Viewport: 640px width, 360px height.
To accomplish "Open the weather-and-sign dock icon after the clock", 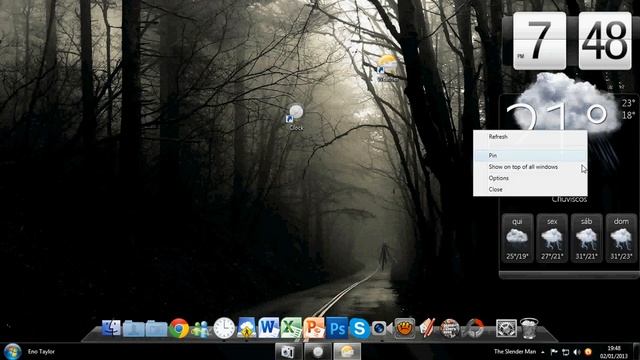I will click(246, 328).
